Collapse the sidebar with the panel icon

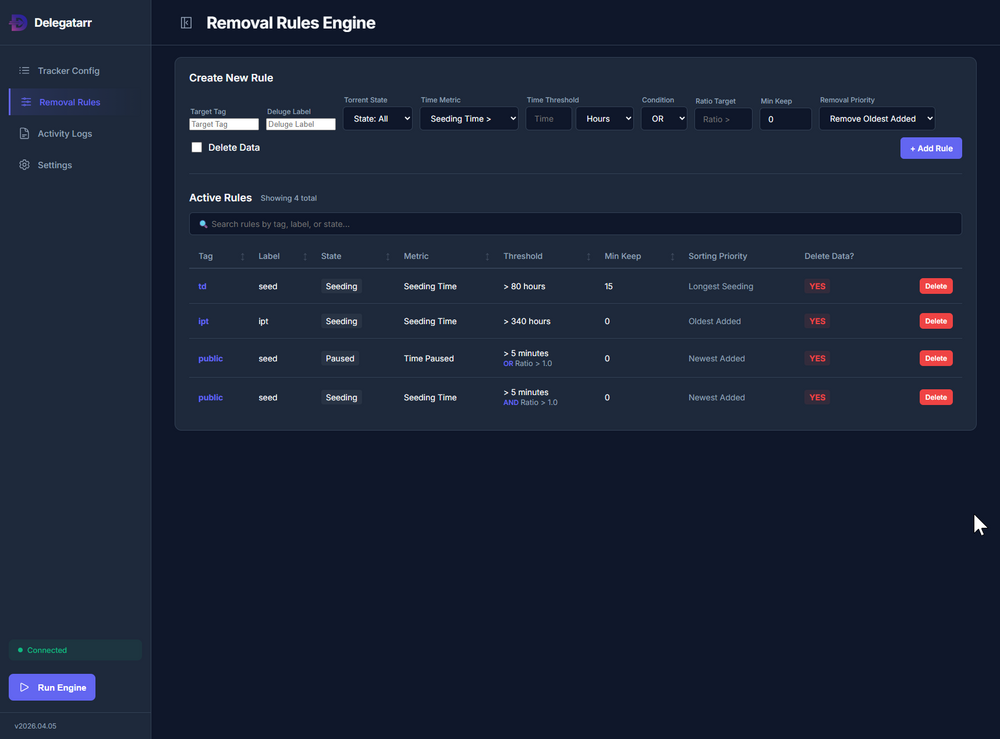coord(186,23)
